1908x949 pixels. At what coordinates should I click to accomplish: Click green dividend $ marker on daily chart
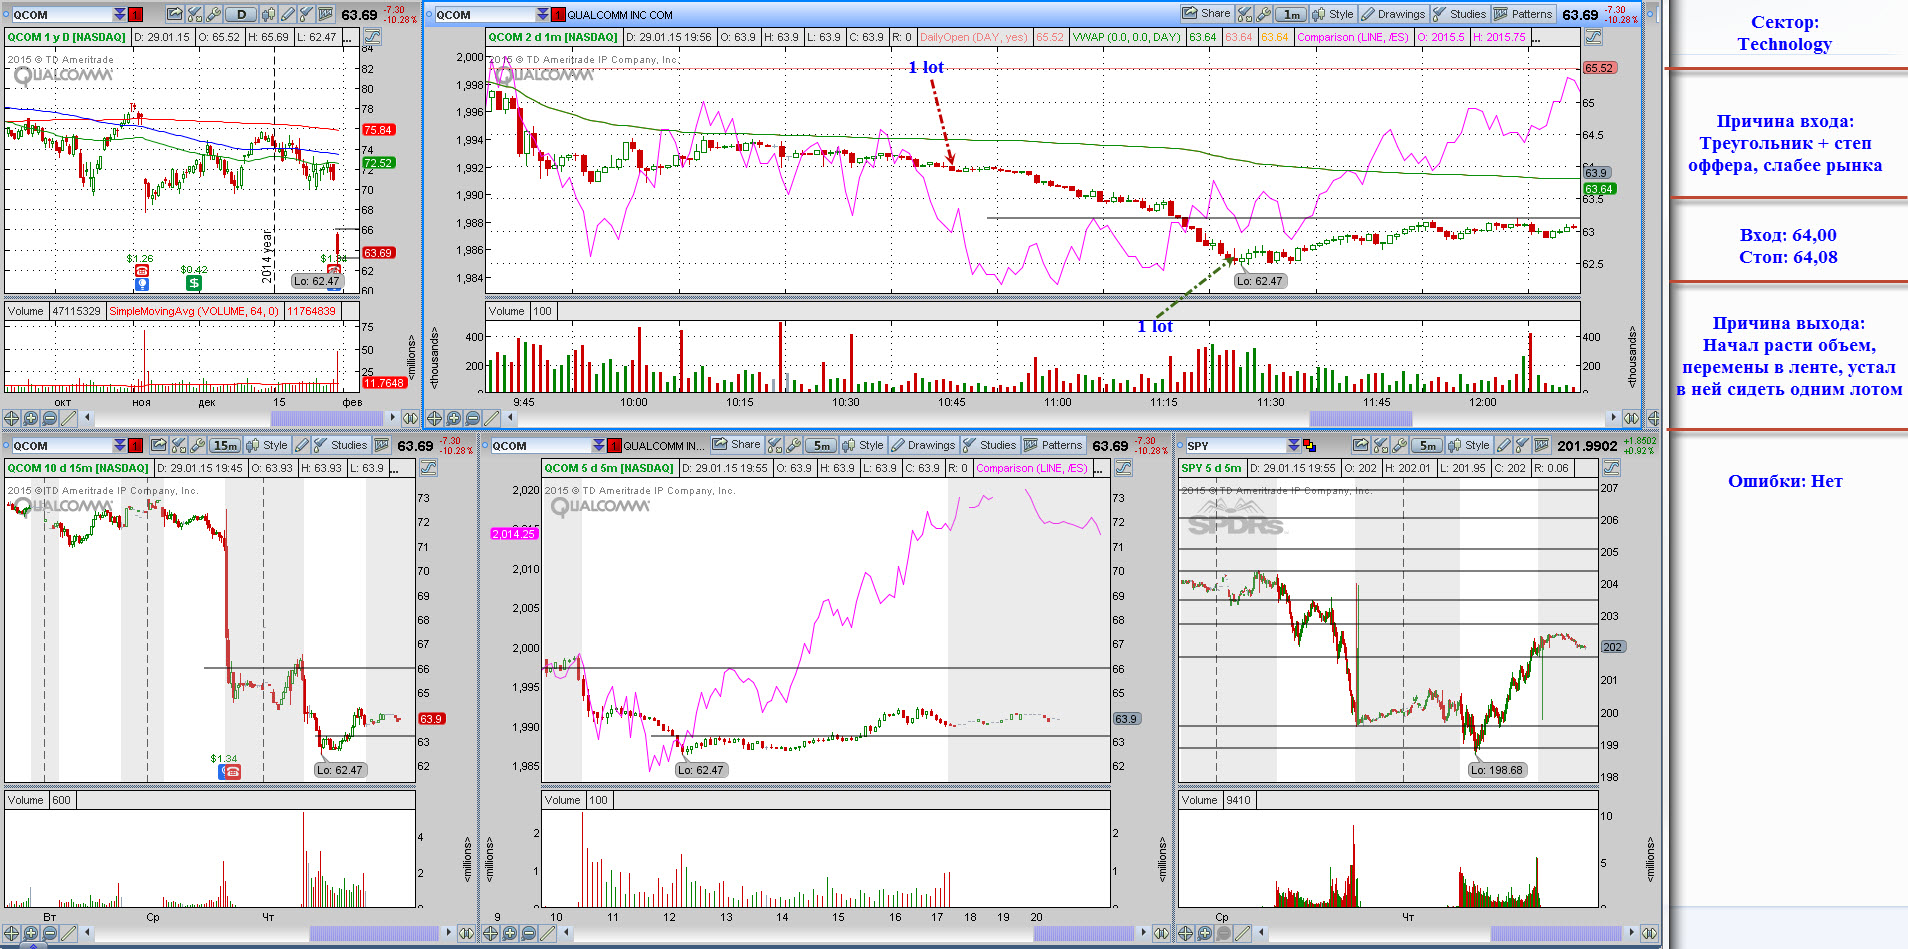click(x=194, y=283)
